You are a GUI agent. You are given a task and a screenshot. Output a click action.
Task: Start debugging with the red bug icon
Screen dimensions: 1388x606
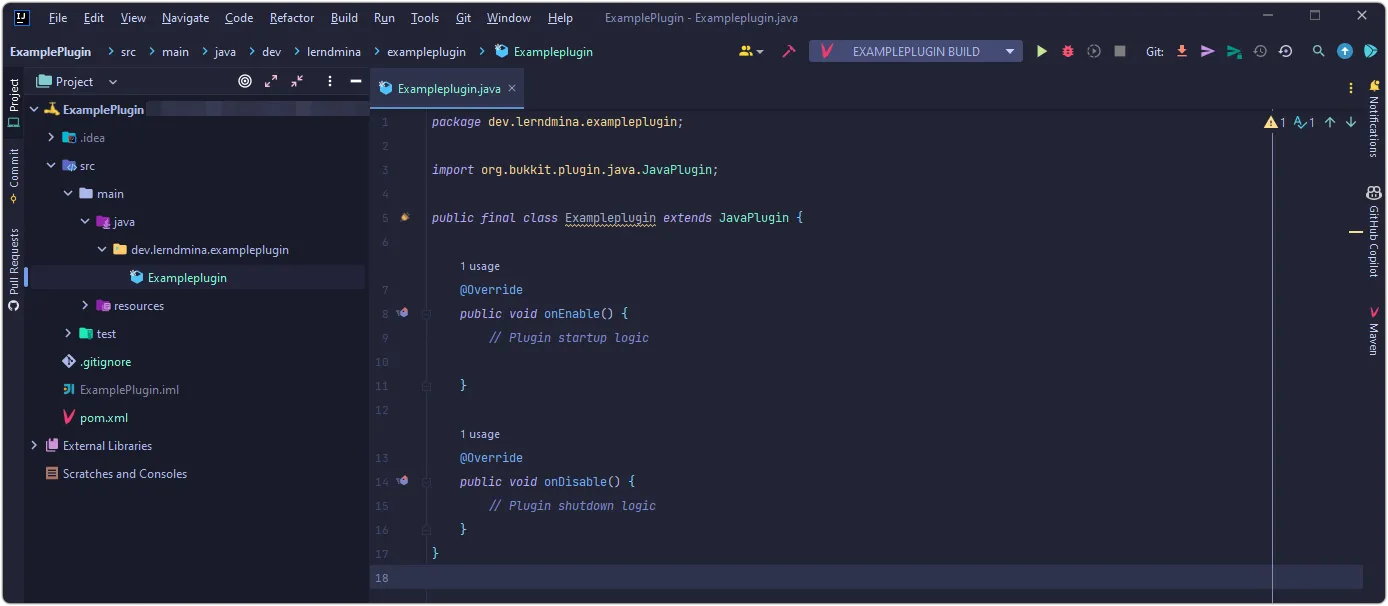[1068, 51]
